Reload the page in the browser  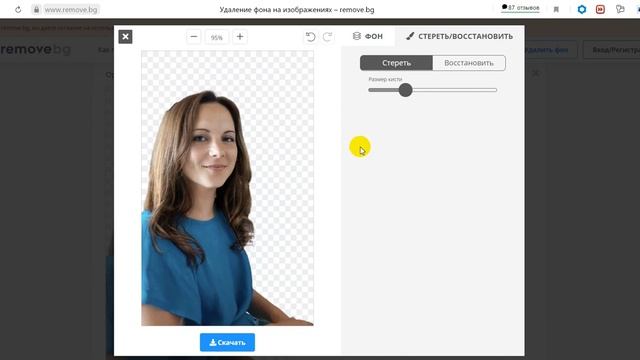coord(18,9)
